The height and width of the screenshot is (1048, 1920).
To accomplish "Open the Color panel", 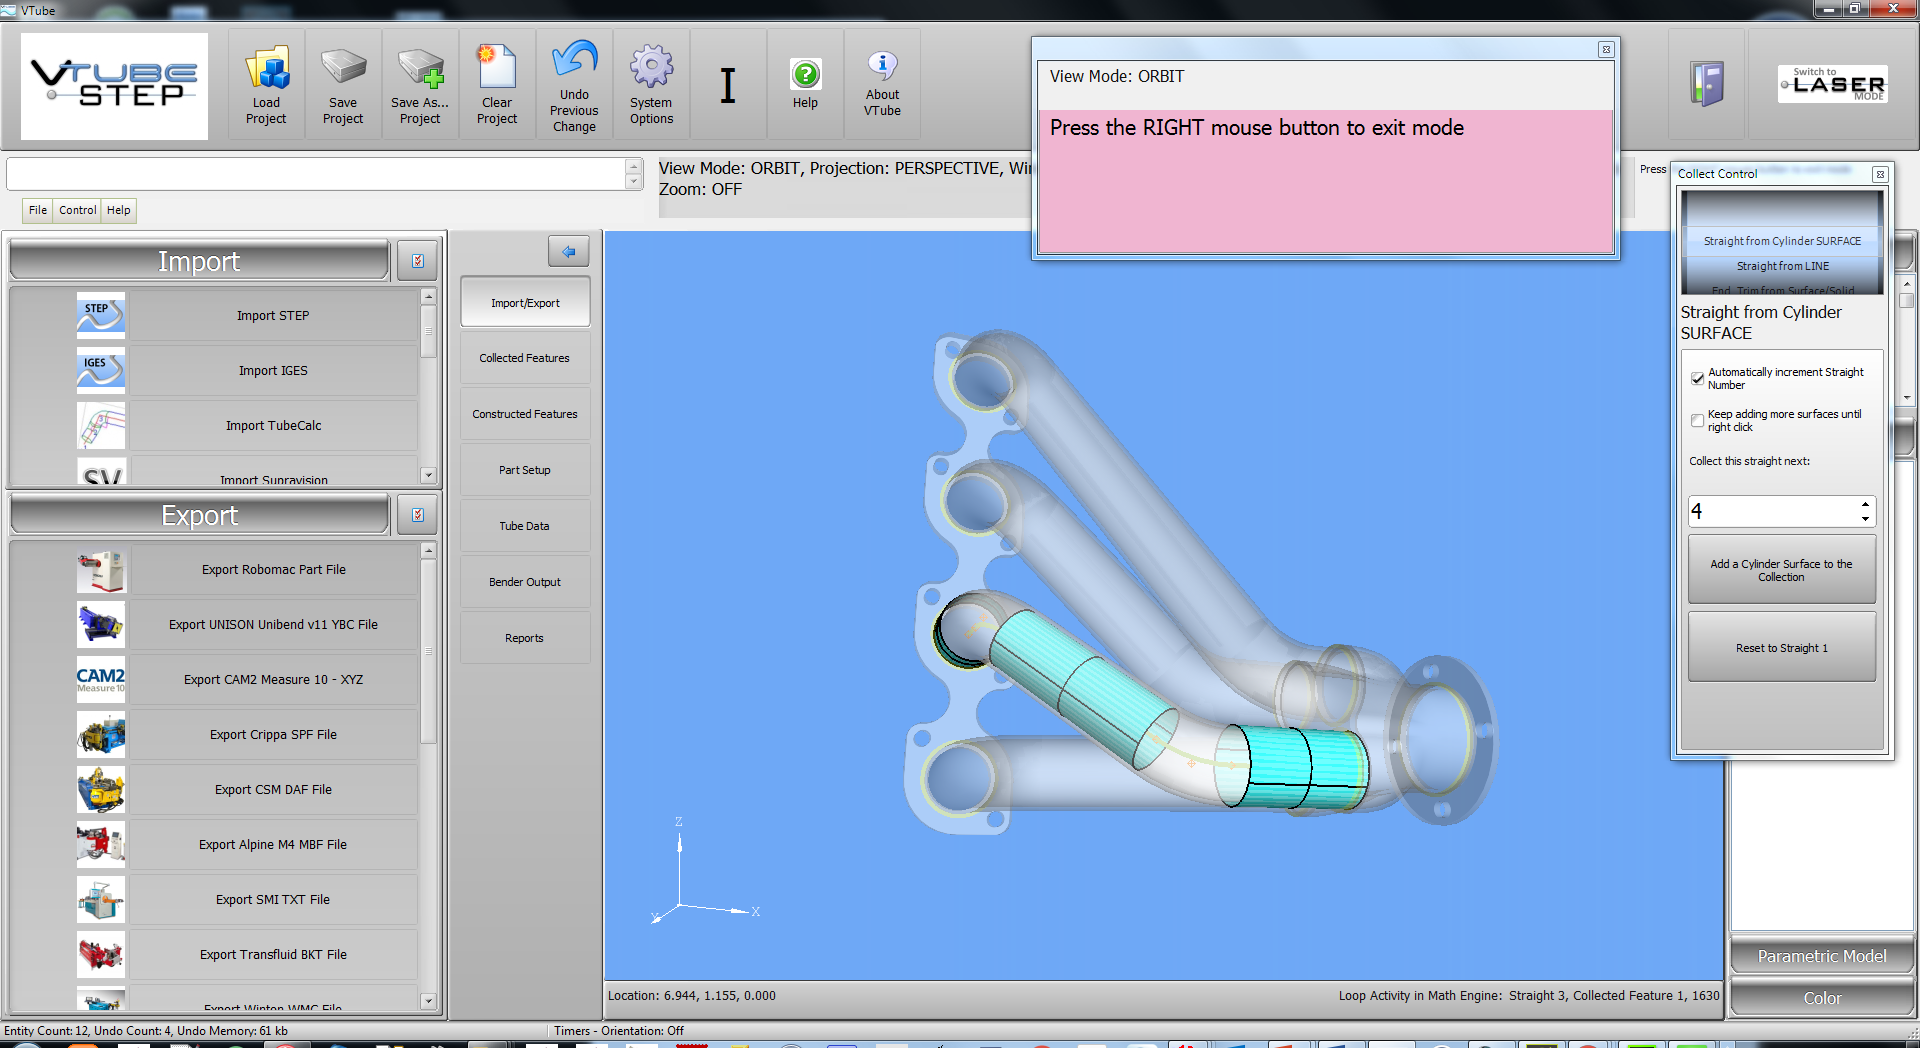I will [x=1821, y=998].
